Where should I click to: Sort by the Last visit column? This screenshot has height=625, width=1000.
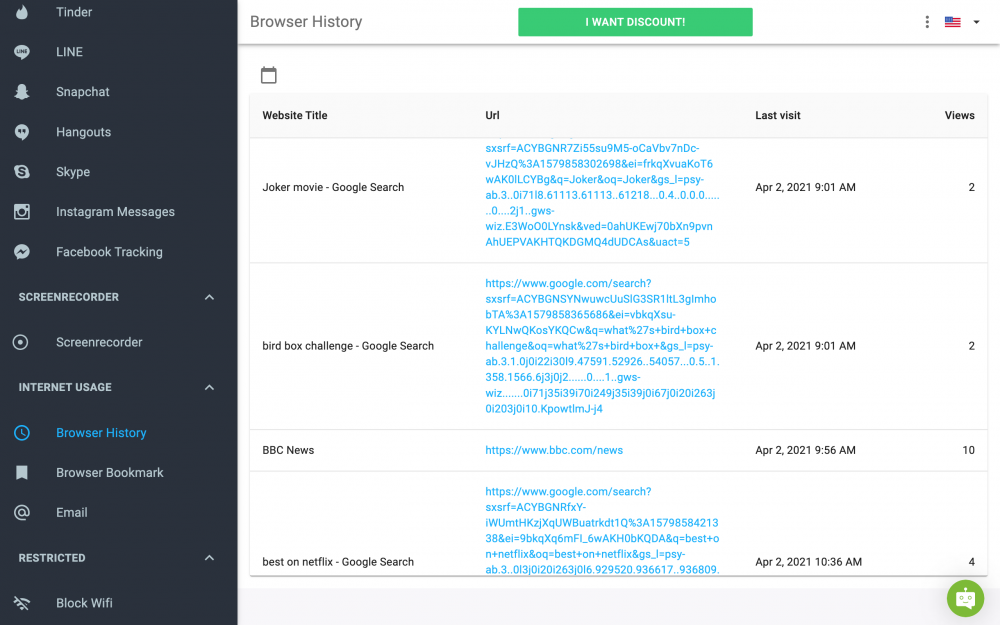coord(777,115)
